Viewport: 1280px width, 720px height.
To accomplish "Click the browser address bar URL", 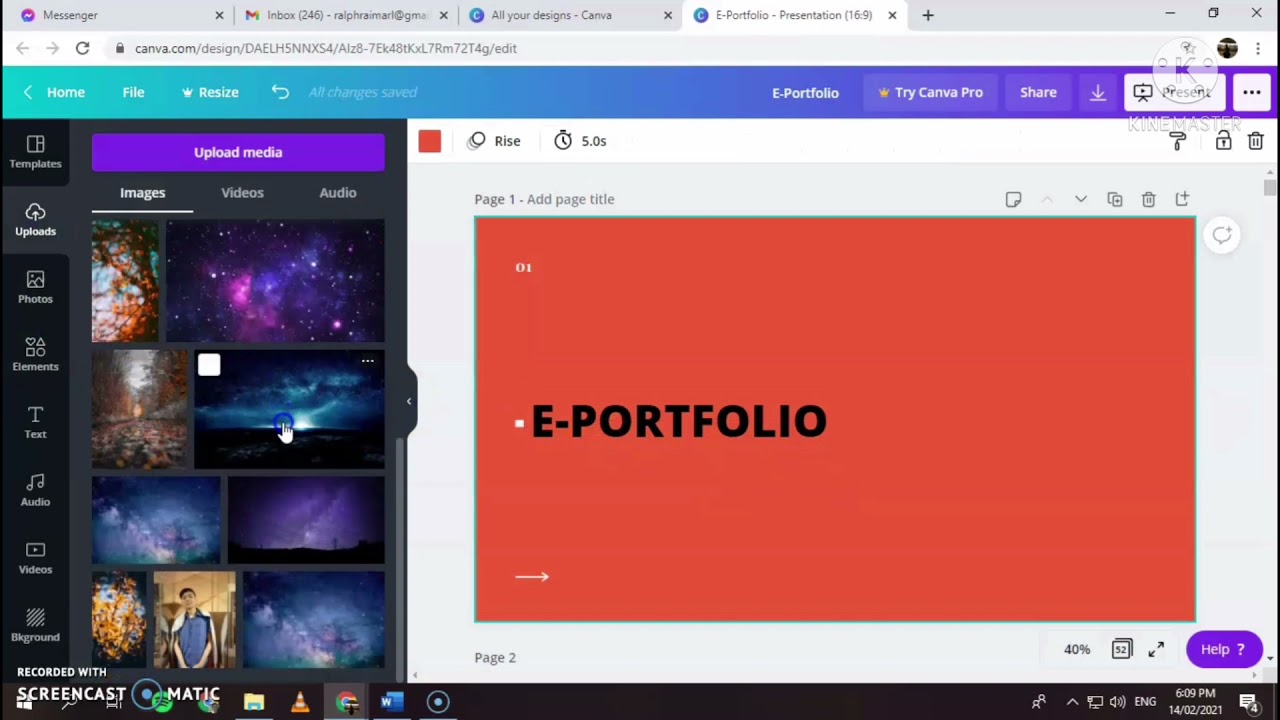I will click(x=326, y=48).
